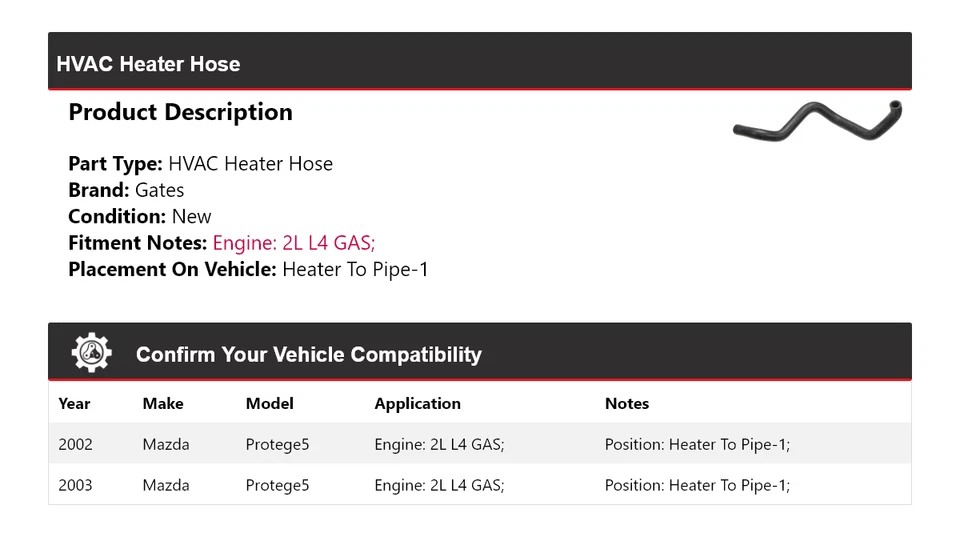The height and width of the screenshot is (537, 960).
Task: Click the Brand: Gates line
Action: point(126,190)
